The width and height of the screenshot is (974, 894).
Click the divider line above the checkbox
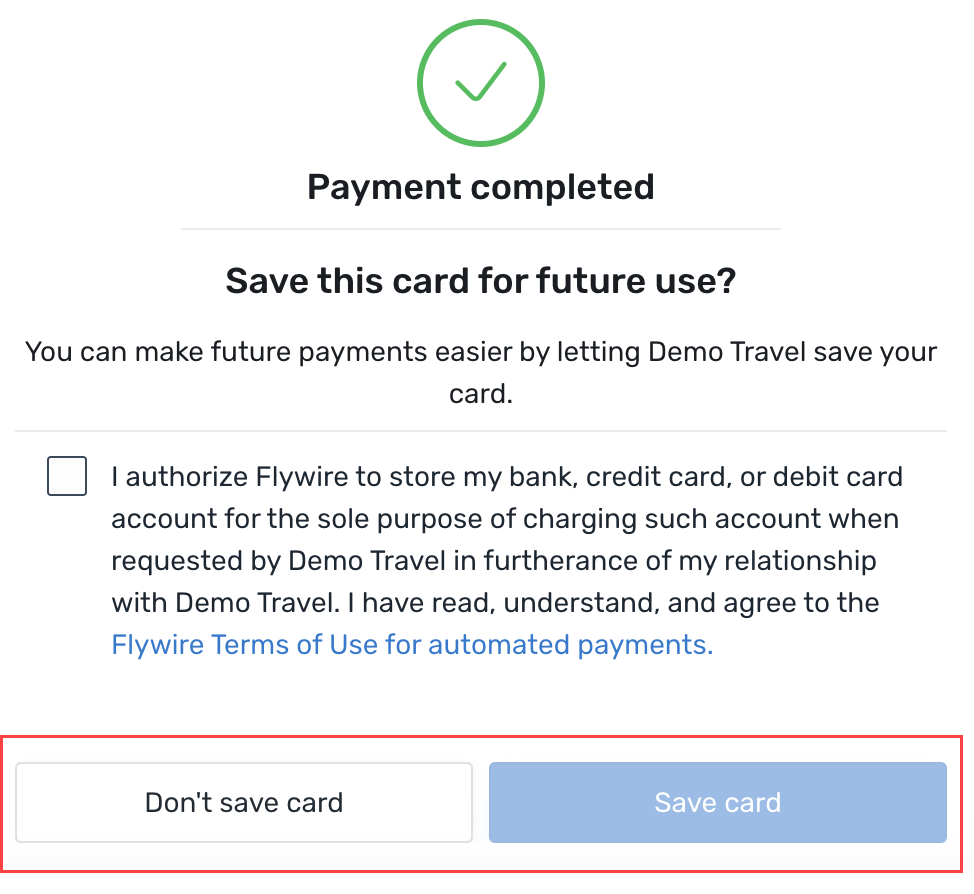(x=480, y=431)
